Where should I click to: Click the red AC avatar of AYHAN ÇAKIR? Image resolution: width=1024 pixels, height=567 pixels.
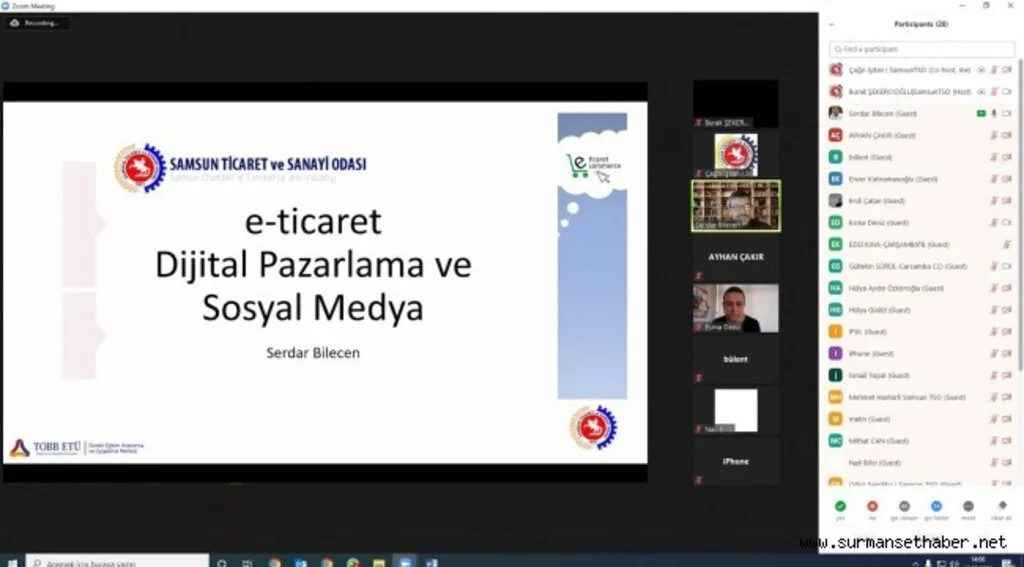(835, 135)
